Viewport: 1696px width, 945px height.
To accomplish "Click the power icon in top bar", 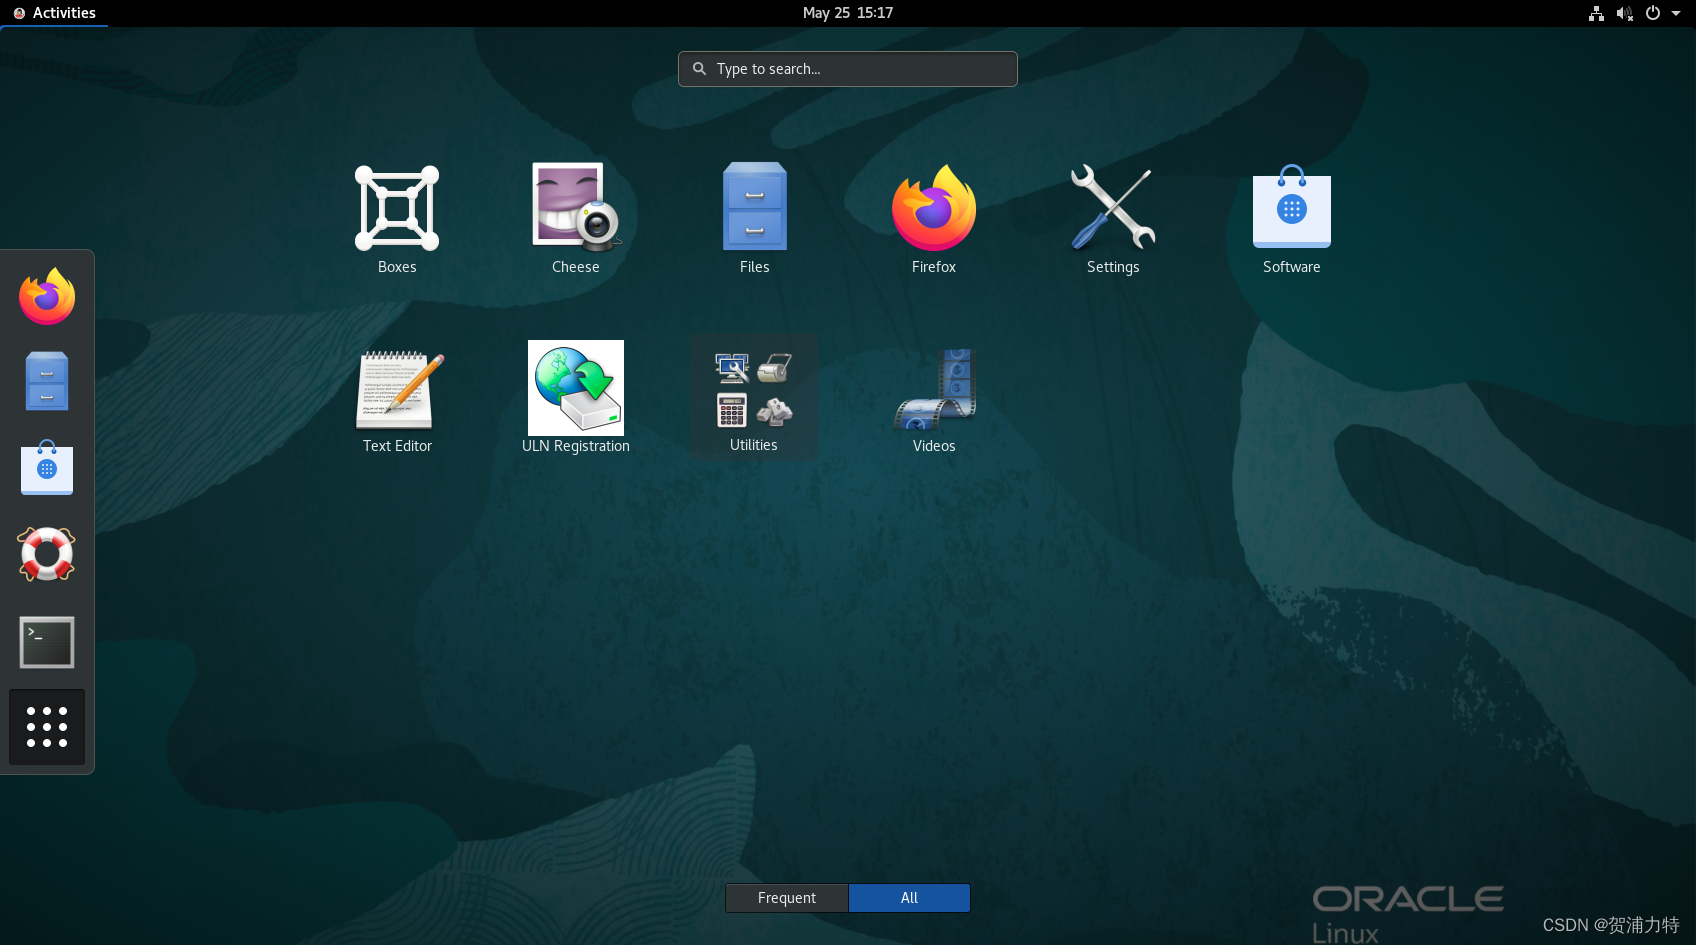I will click(x=1653, y=13).
